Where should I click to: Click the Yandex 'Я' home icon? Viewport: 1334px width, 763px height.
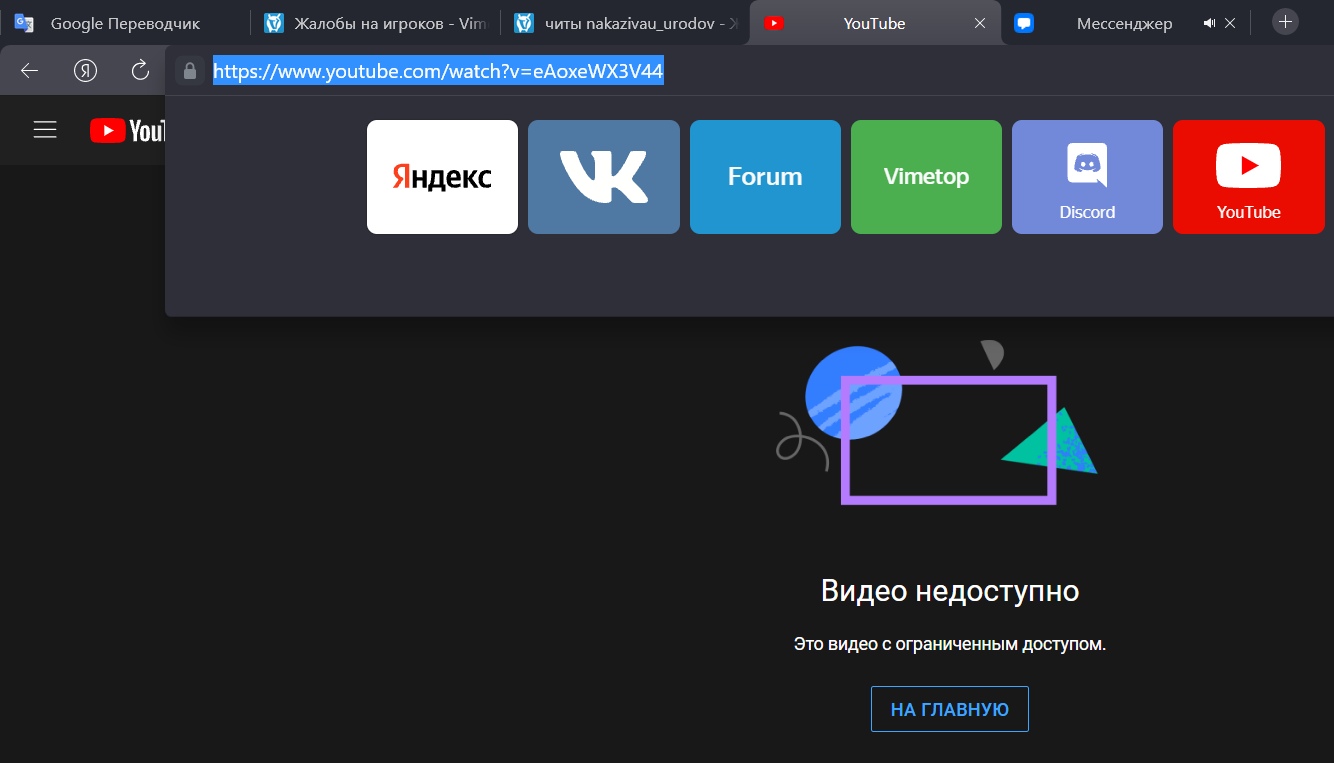click(x=85, y=70)
